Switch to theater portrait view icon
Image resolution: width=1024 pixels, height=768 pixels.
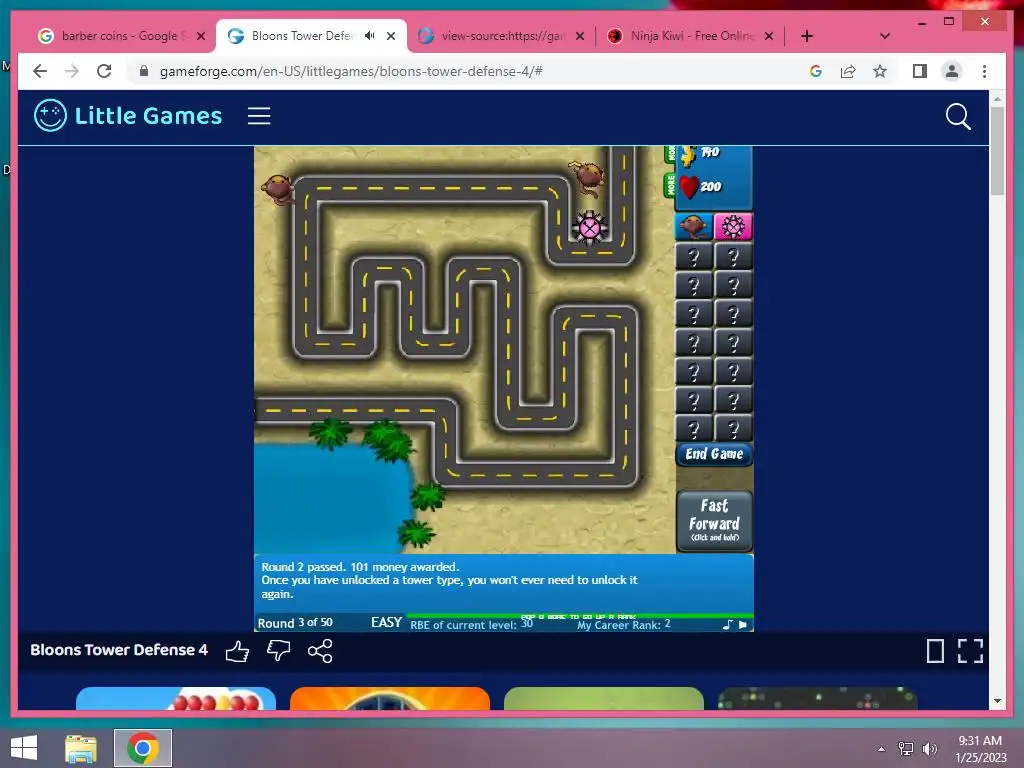click(935, 651)
